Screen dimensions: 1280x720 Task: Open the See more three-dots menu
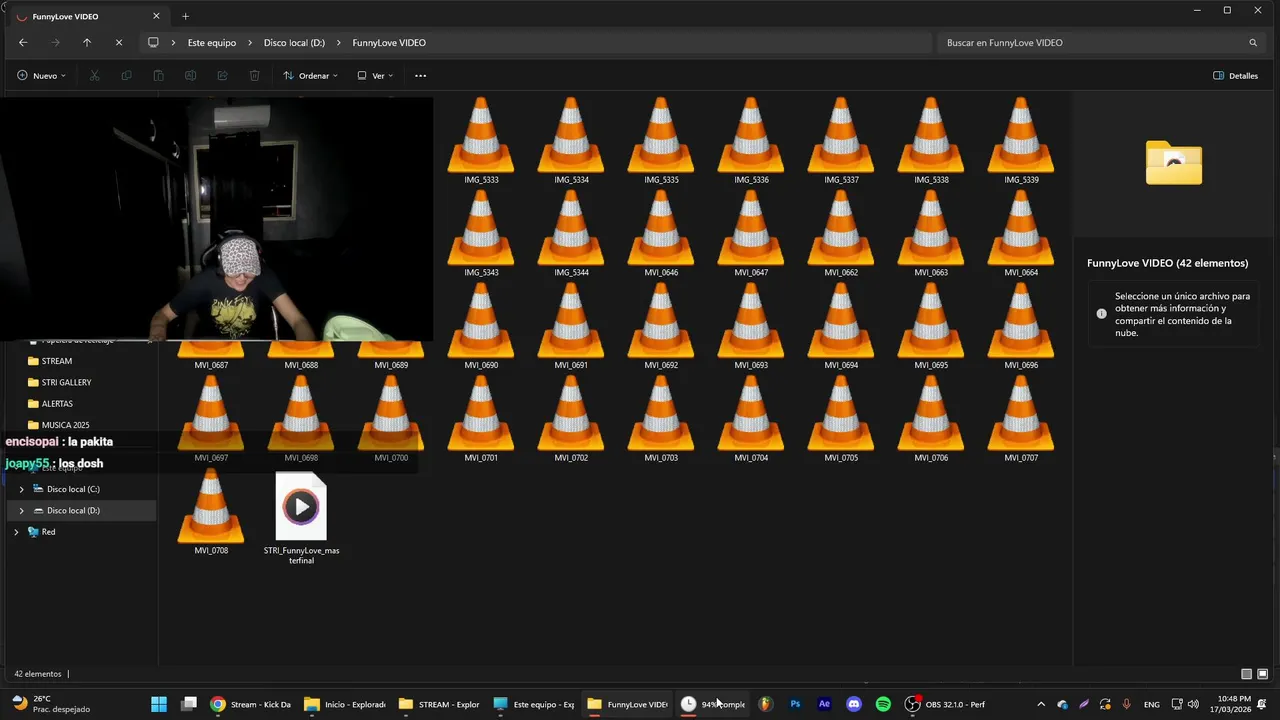point(420,76)
